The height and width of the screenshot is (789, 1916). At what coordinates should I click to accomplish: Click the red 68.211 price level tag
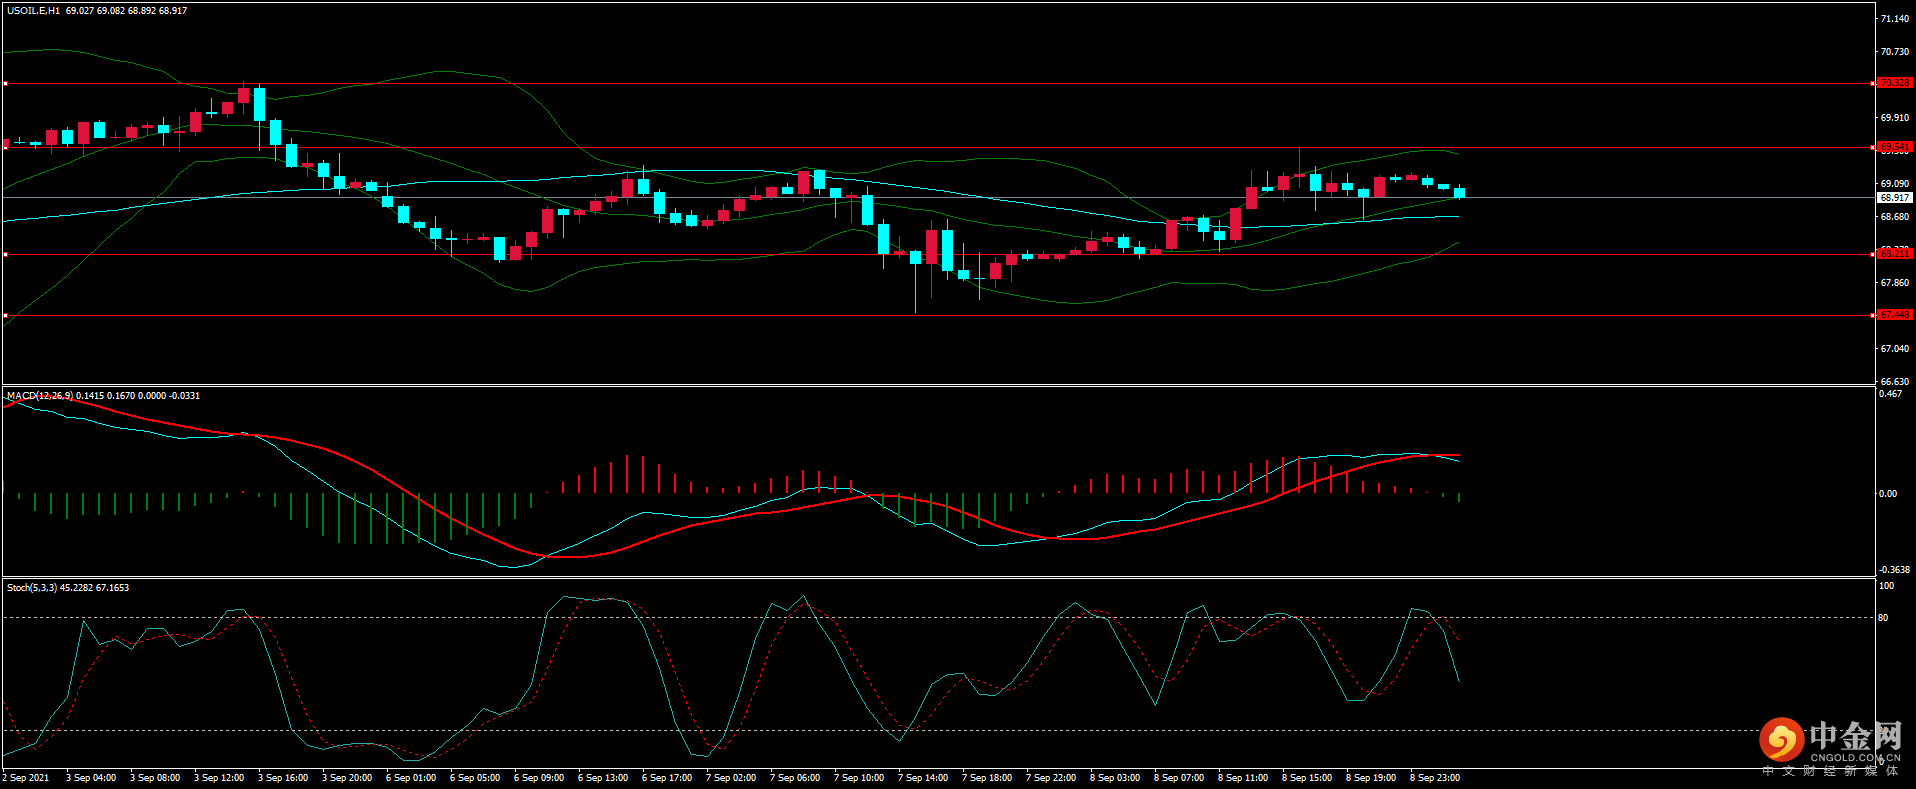coord(1894,254)
